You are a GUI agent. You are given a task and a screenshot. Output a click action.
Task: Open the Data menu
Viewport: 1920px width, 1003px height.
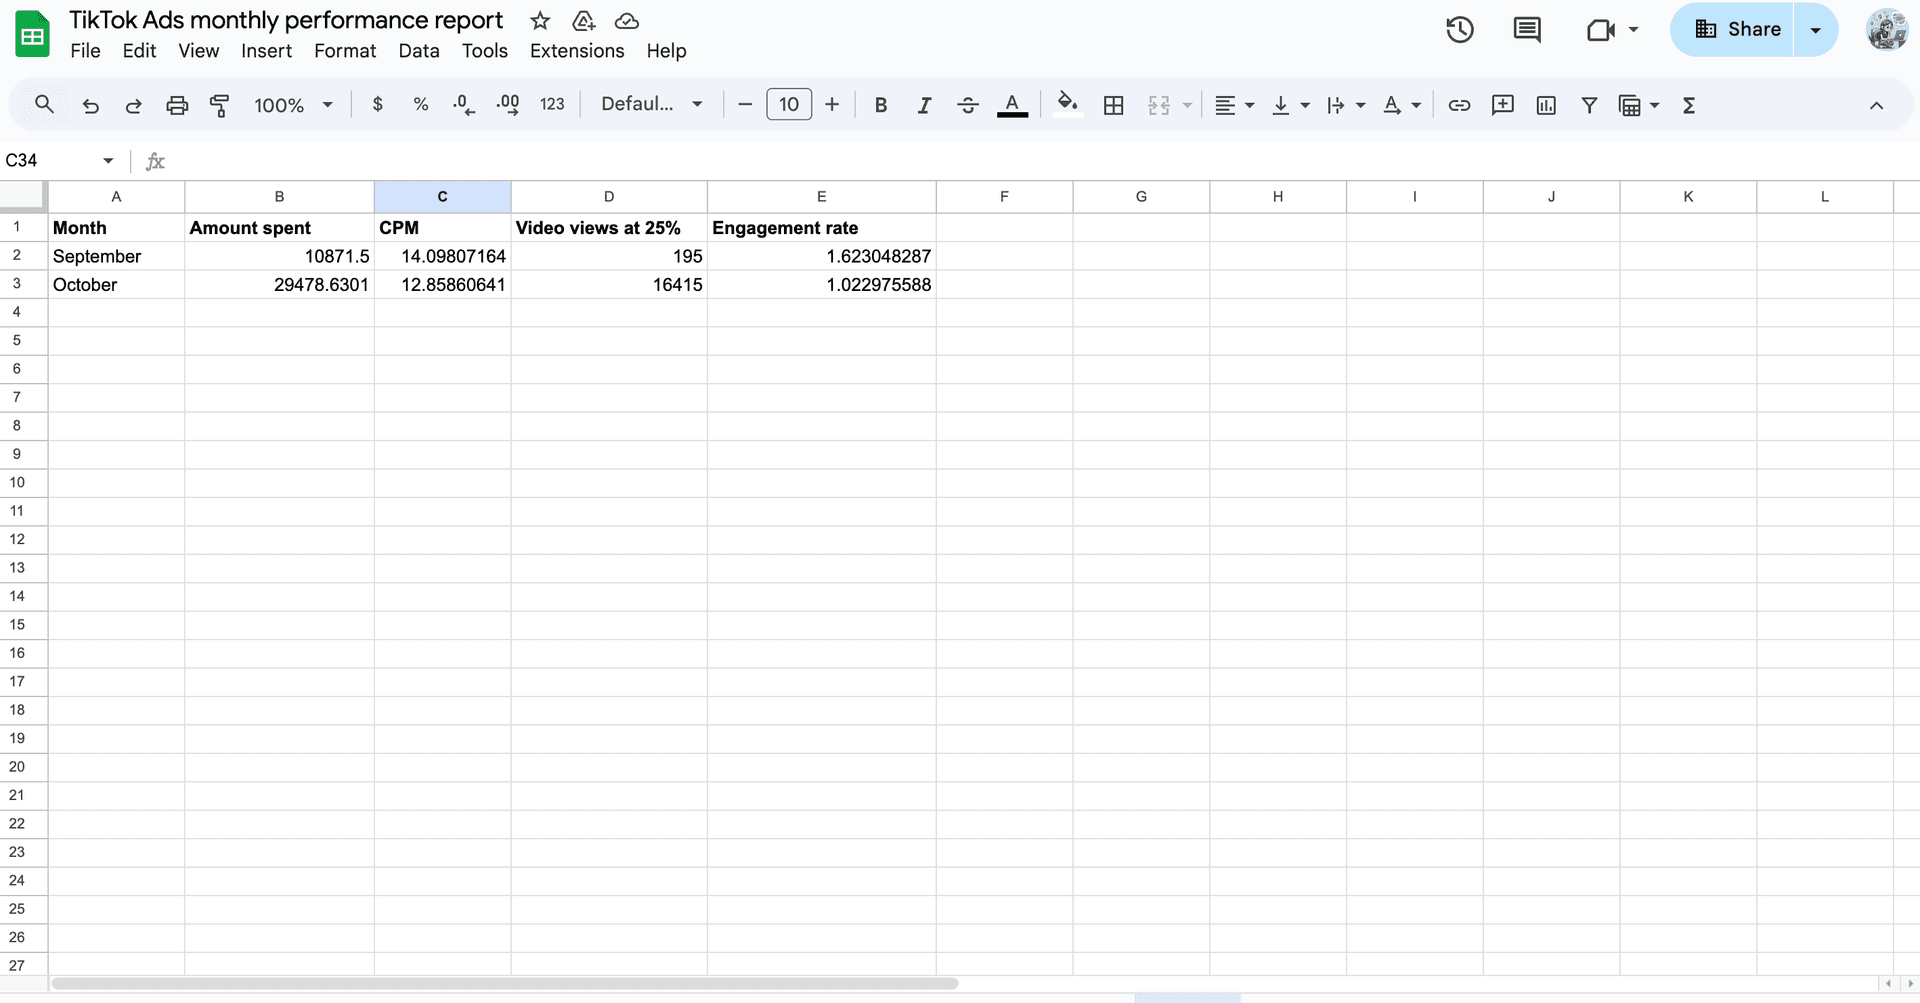coord(418,51)
